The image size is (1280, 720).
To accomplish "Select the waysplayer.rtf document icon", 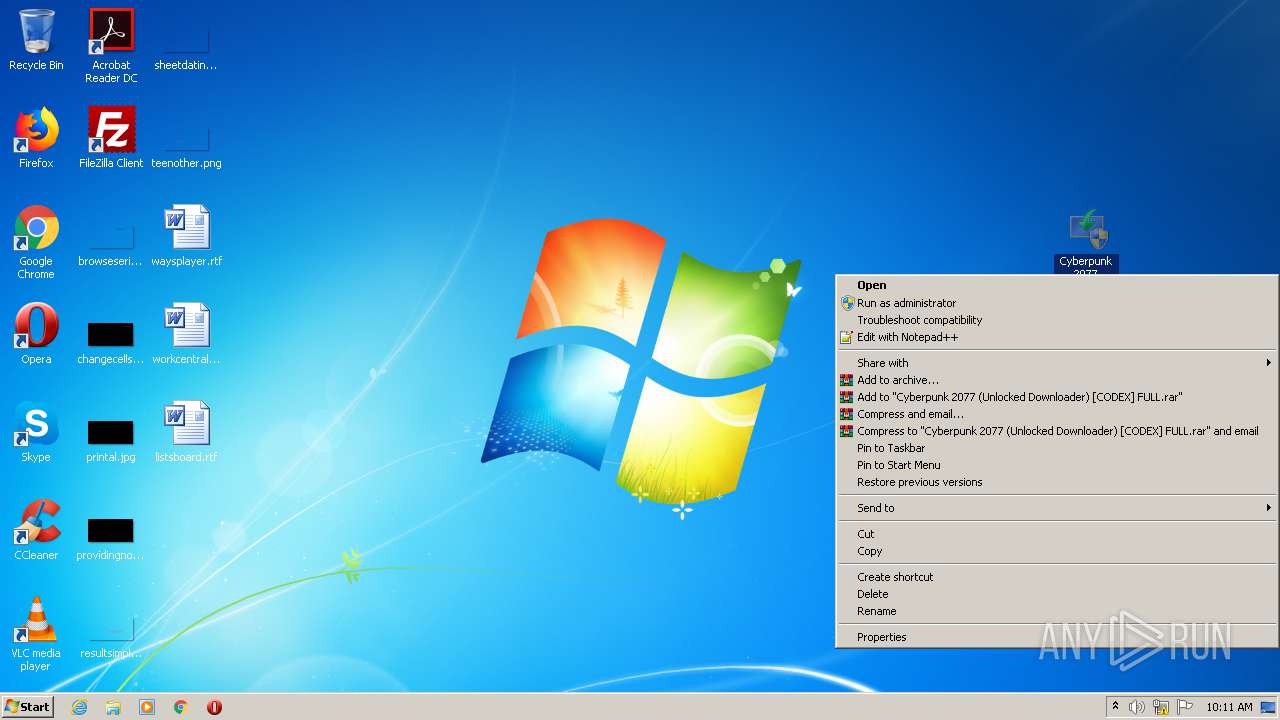I will point(187,236).
